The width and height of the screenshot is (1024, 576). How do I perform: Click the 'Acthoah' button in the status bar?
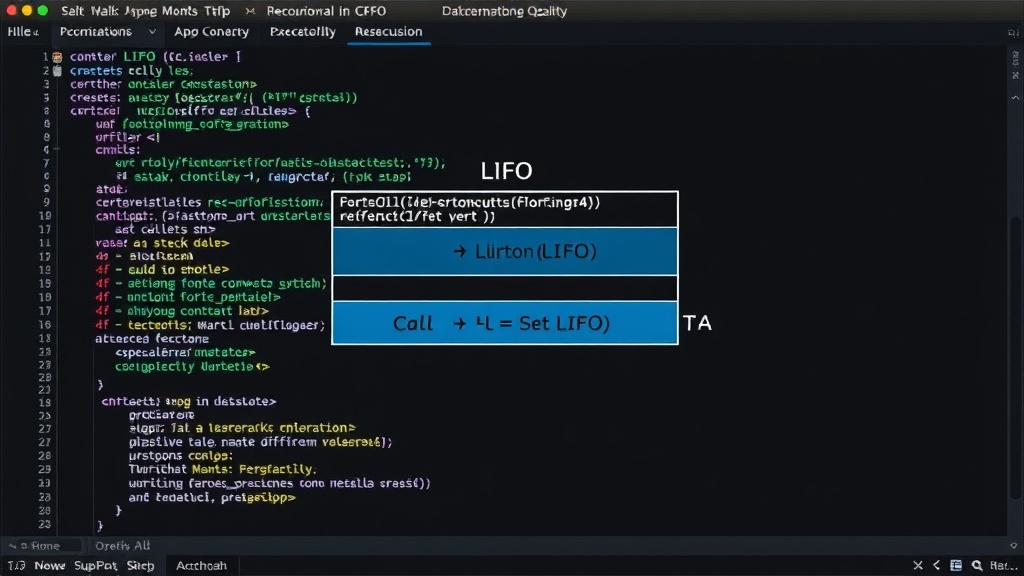[201, 566]
